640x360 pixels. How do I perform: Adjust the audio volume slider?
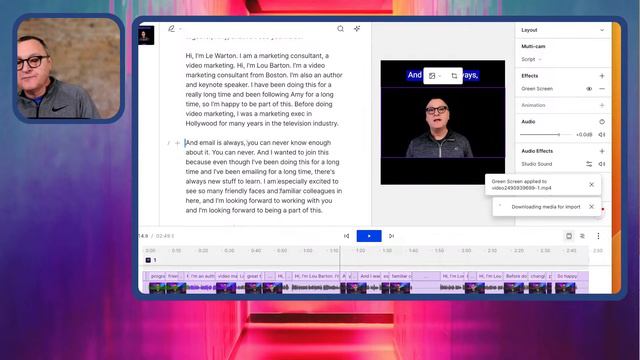[x=545, y=135]
